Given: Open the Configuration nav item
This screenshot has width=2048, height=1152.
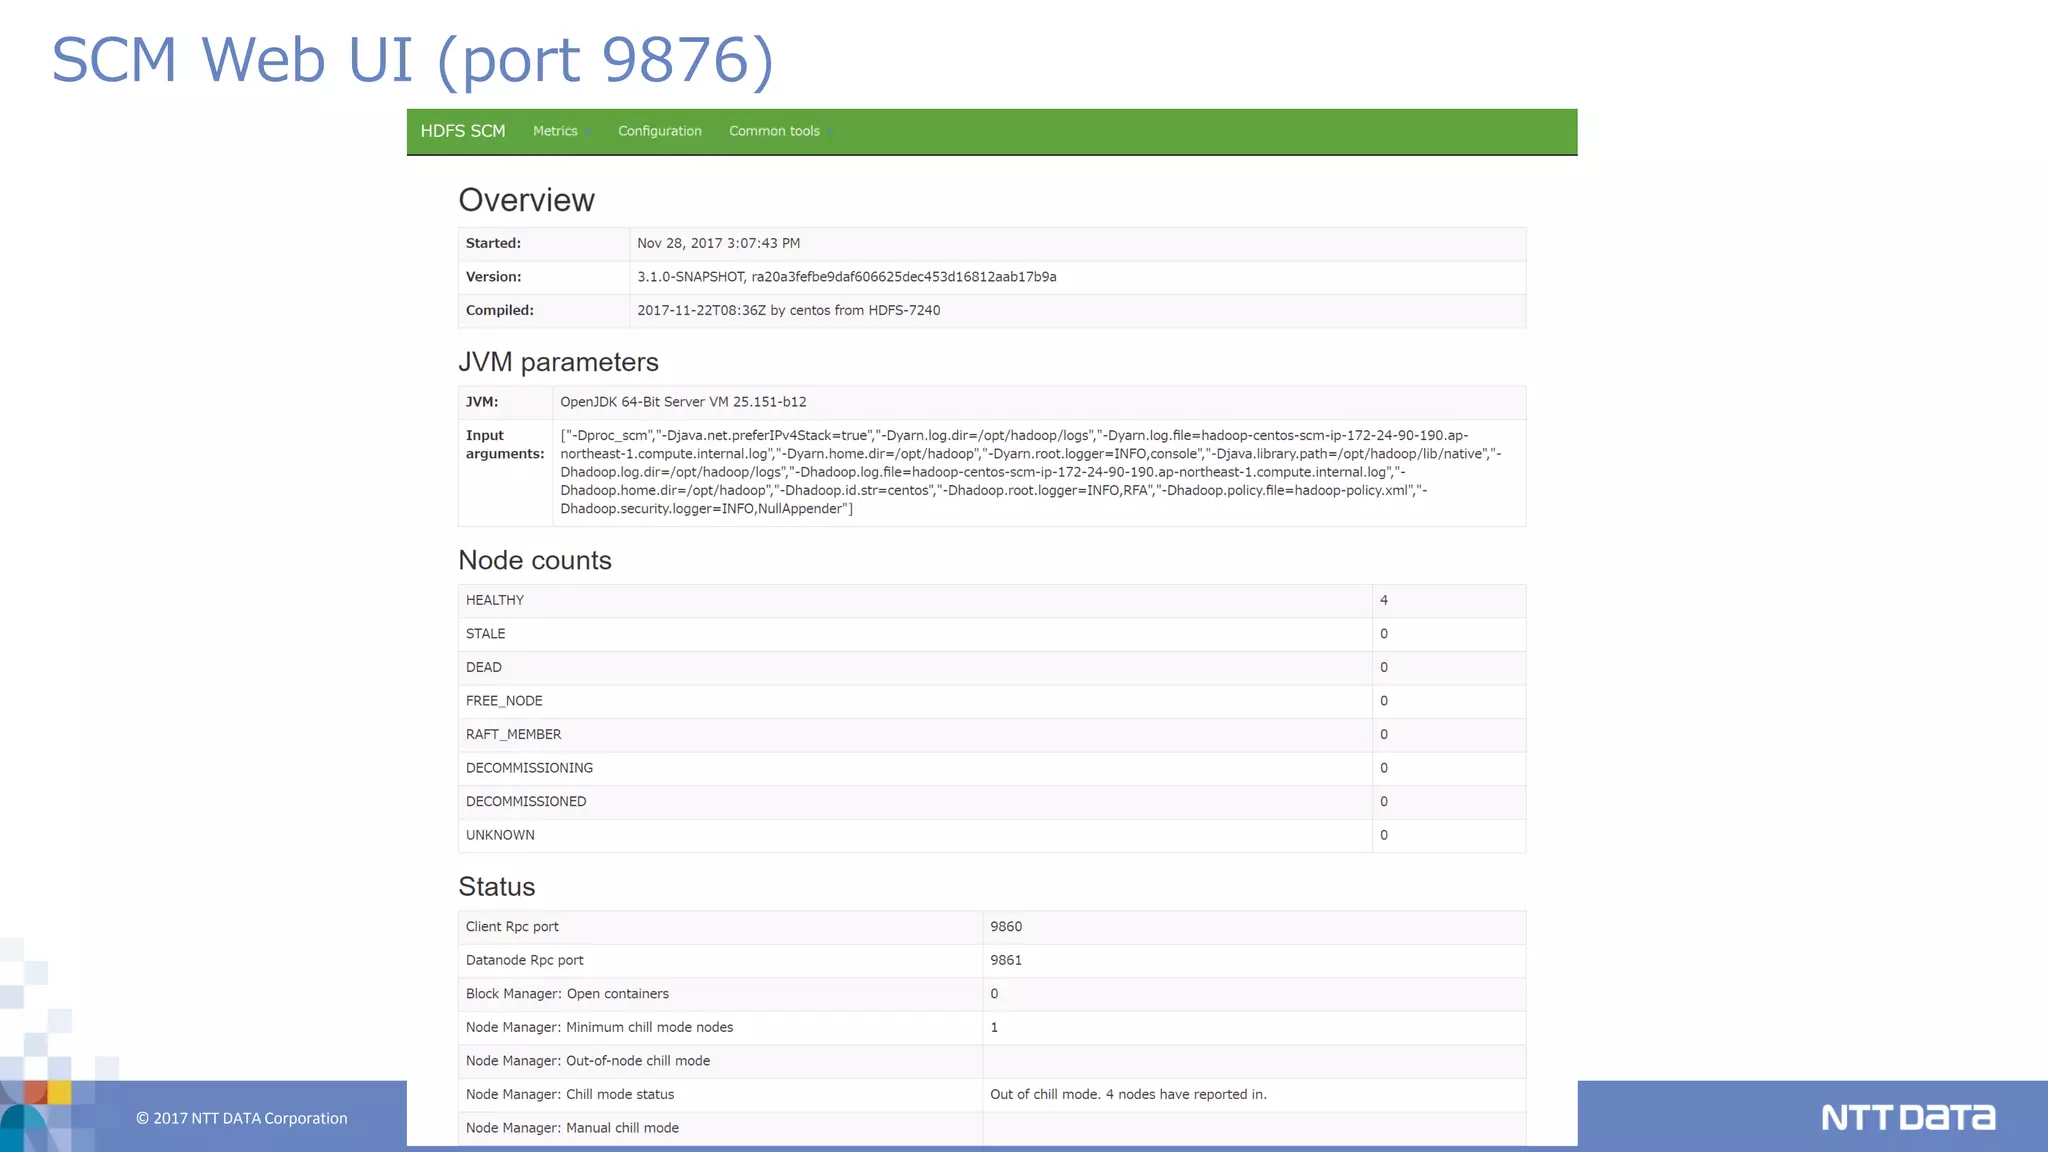Looking at the screenshot, I should pyautogui.click(x=659, y=131).
